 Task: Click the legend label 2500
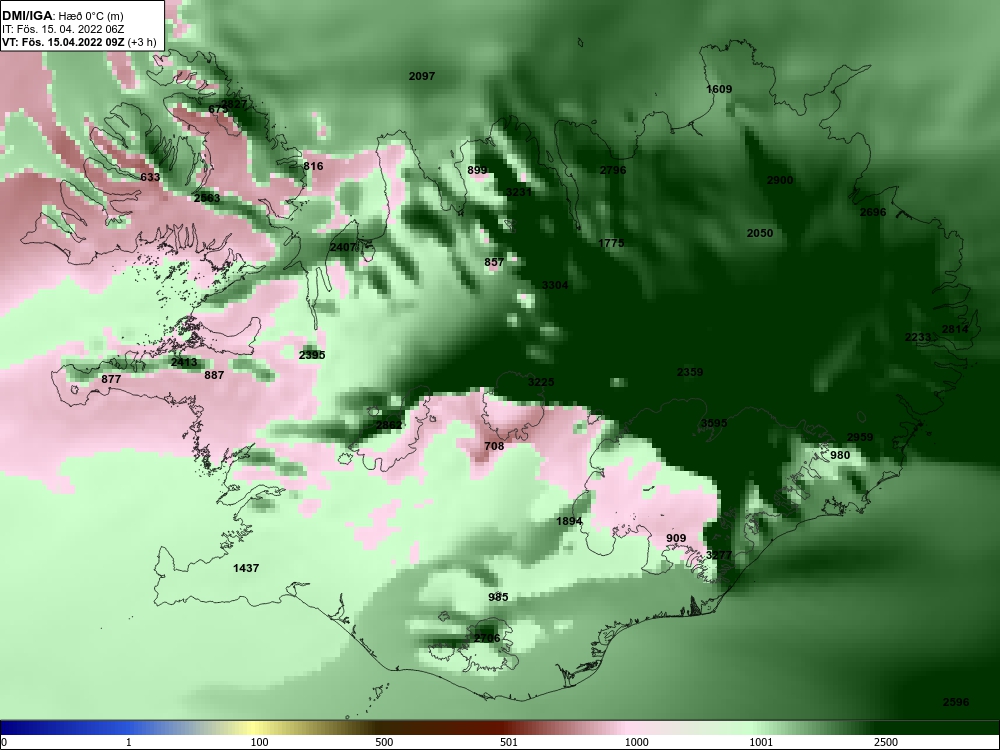(x=886, y=742)
